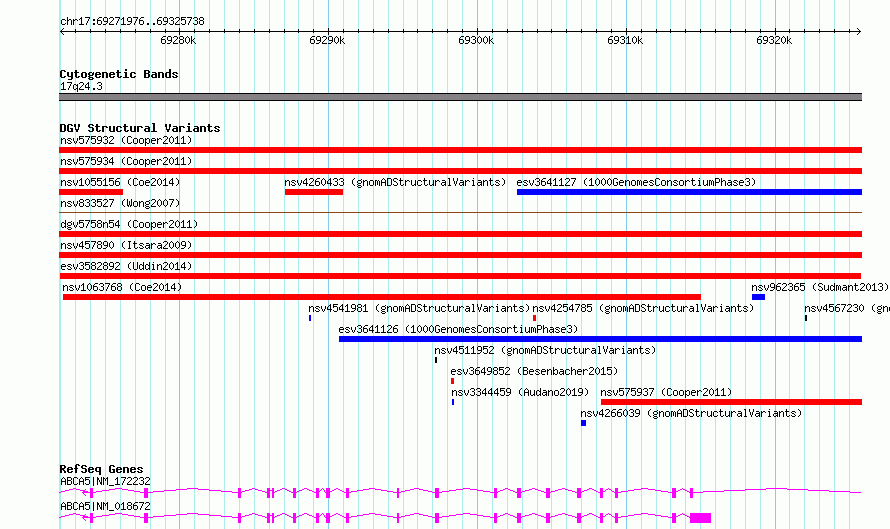Open esv3641126 1000Genomes variant label
Image resolution: width=890 pixels, height=529 pixels.
coord(458,329)
